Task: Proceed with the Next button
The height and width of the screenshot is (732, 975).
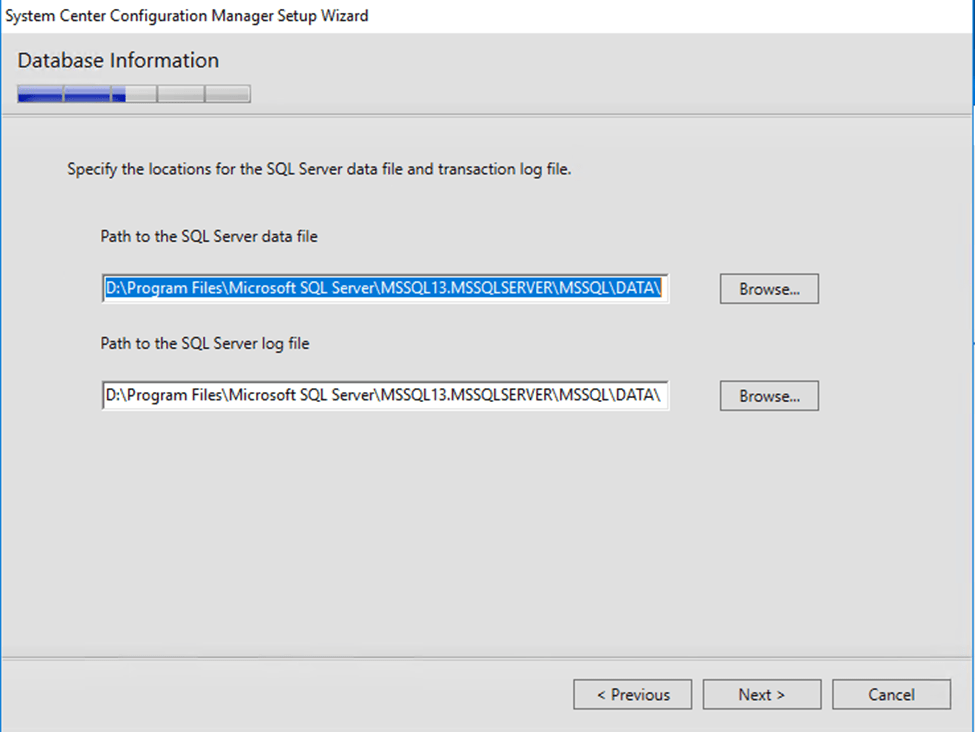Action: [761, 695]
